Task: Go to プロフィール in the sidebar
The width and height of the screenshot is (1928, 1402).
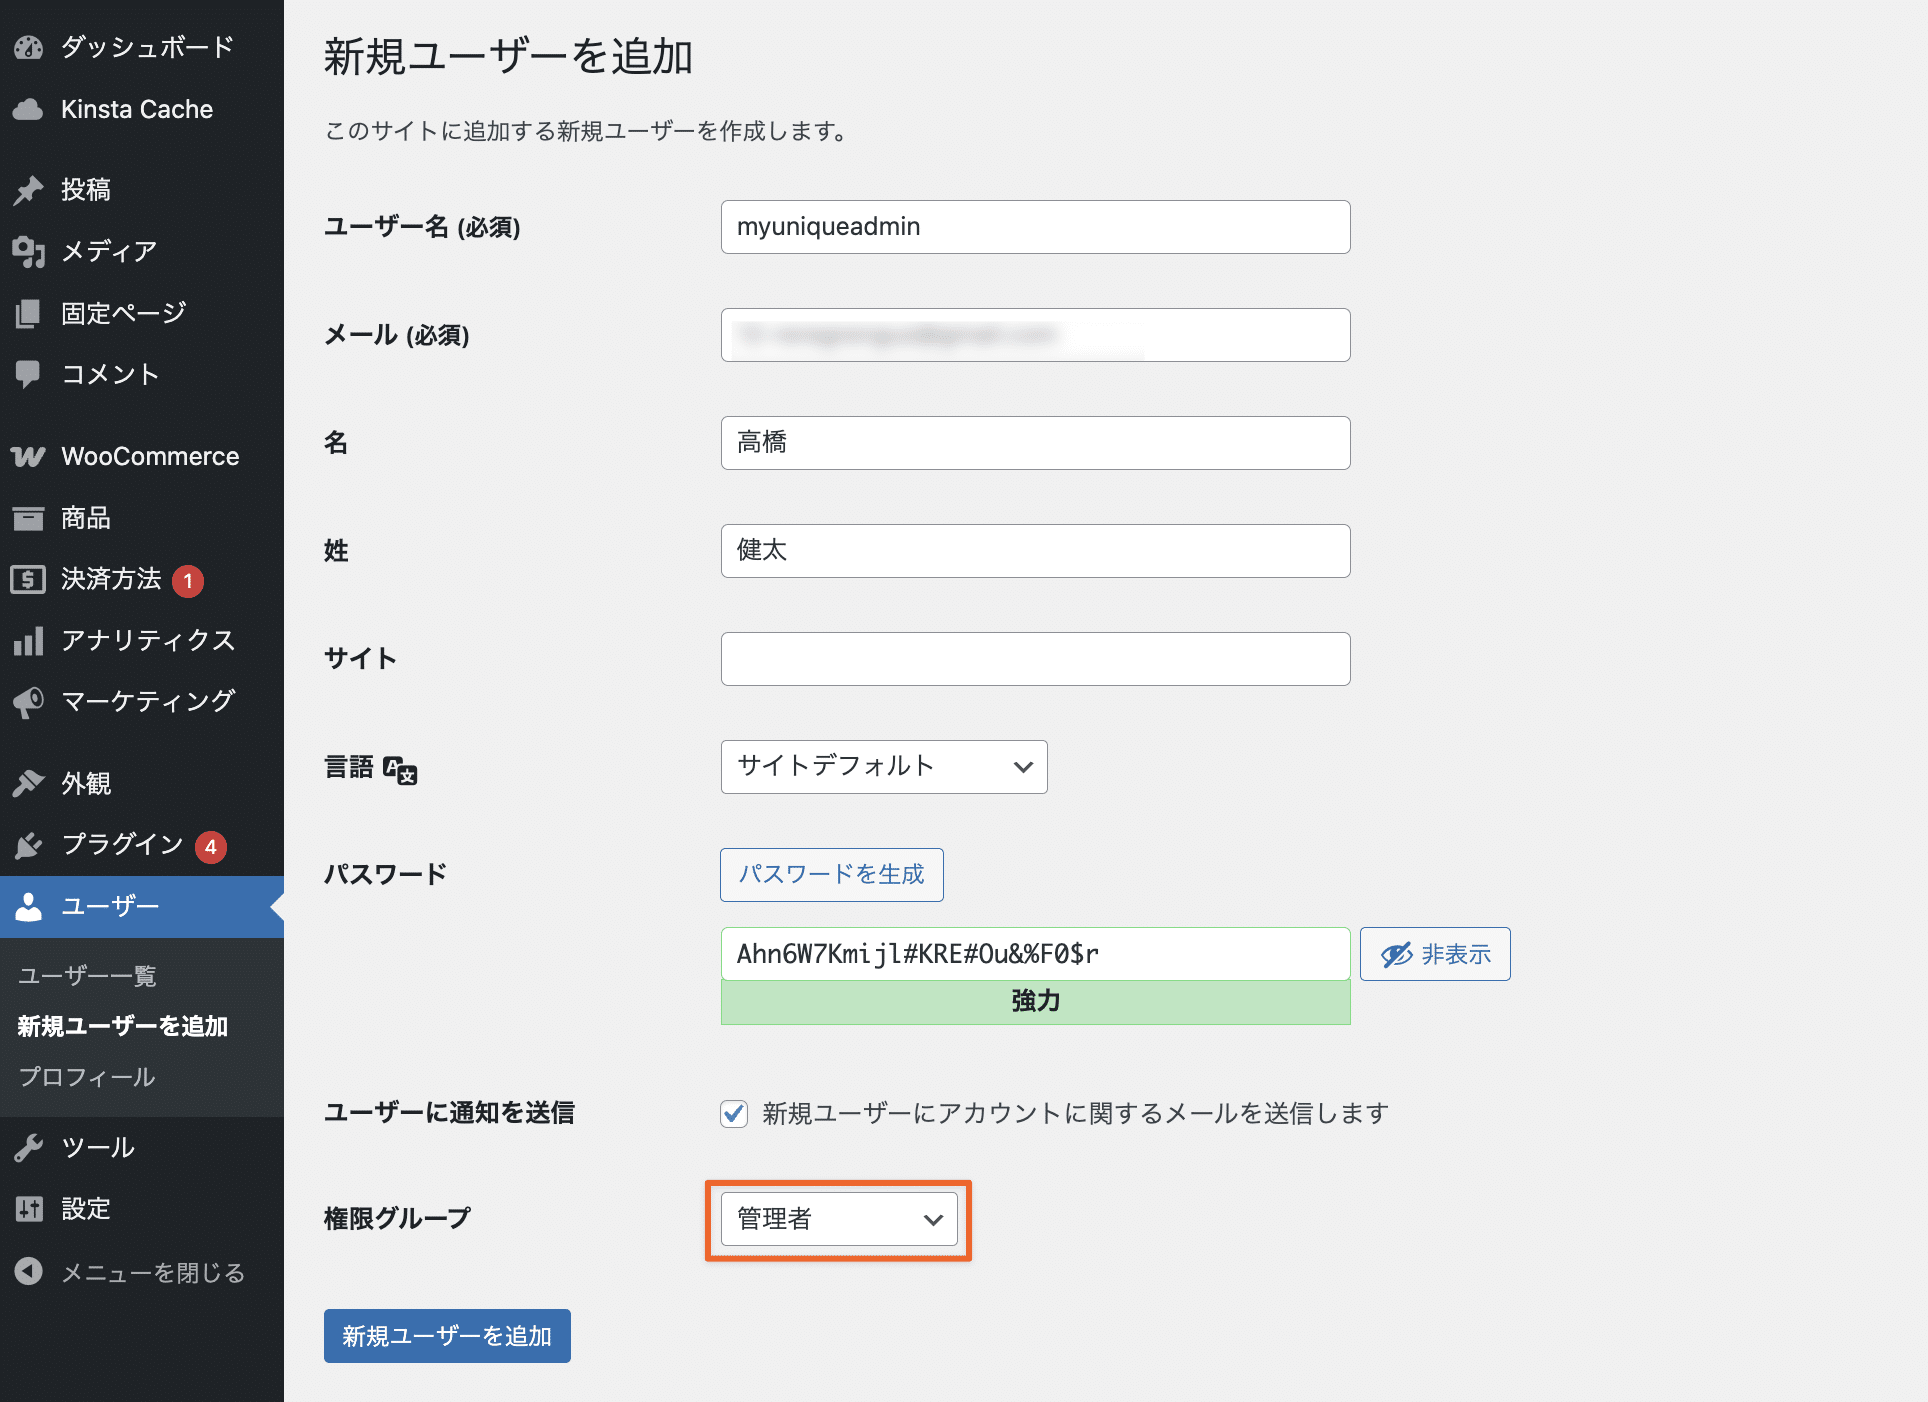Action: (87, 1077)
